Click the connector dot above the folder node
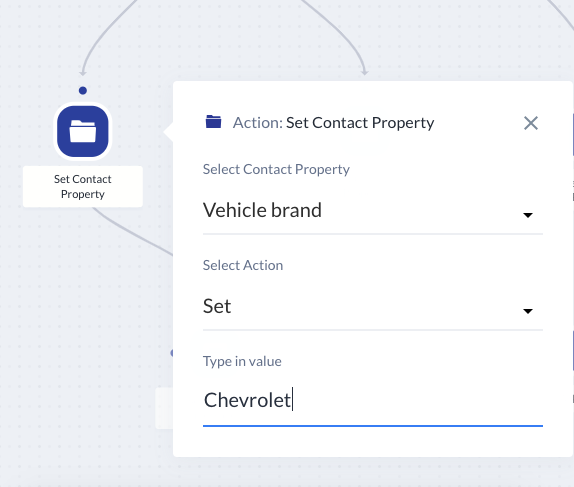574x487 pixels. (83, 90)
